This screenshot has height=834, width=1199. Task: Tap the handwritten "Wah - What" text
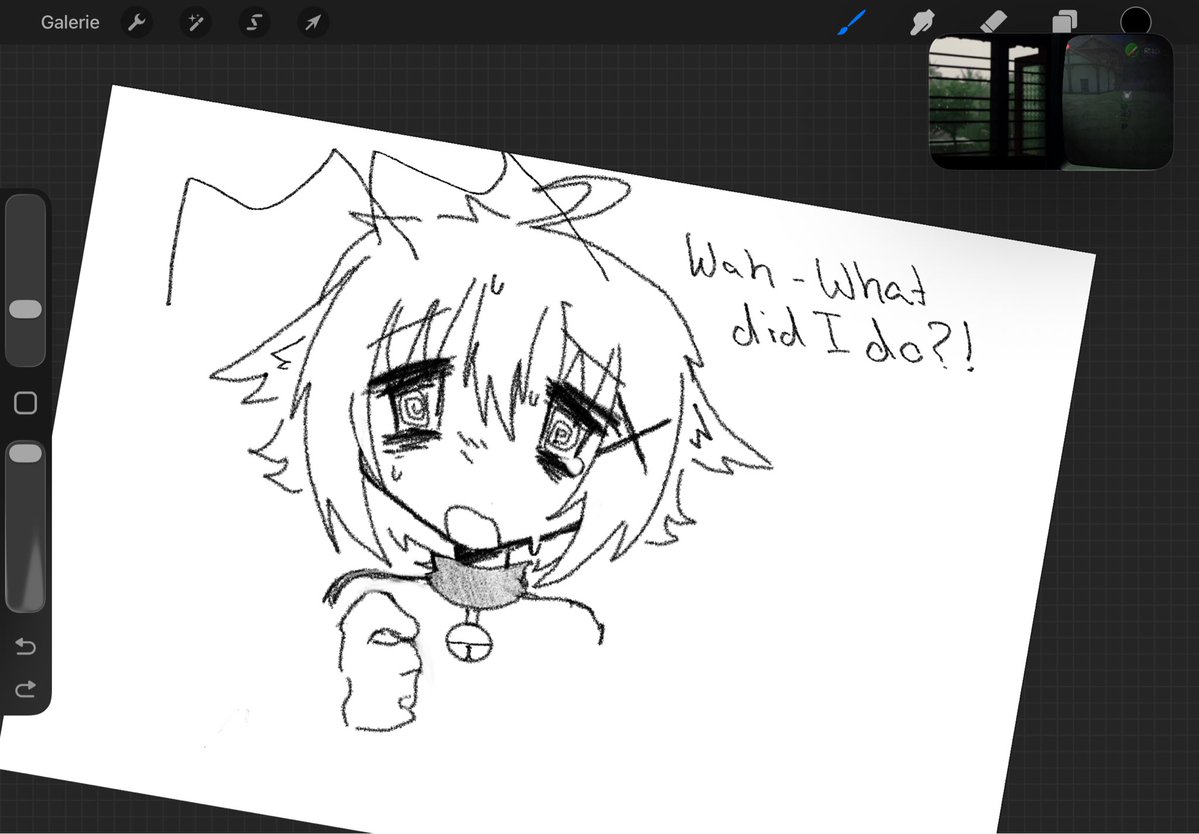tap(809, 270)
